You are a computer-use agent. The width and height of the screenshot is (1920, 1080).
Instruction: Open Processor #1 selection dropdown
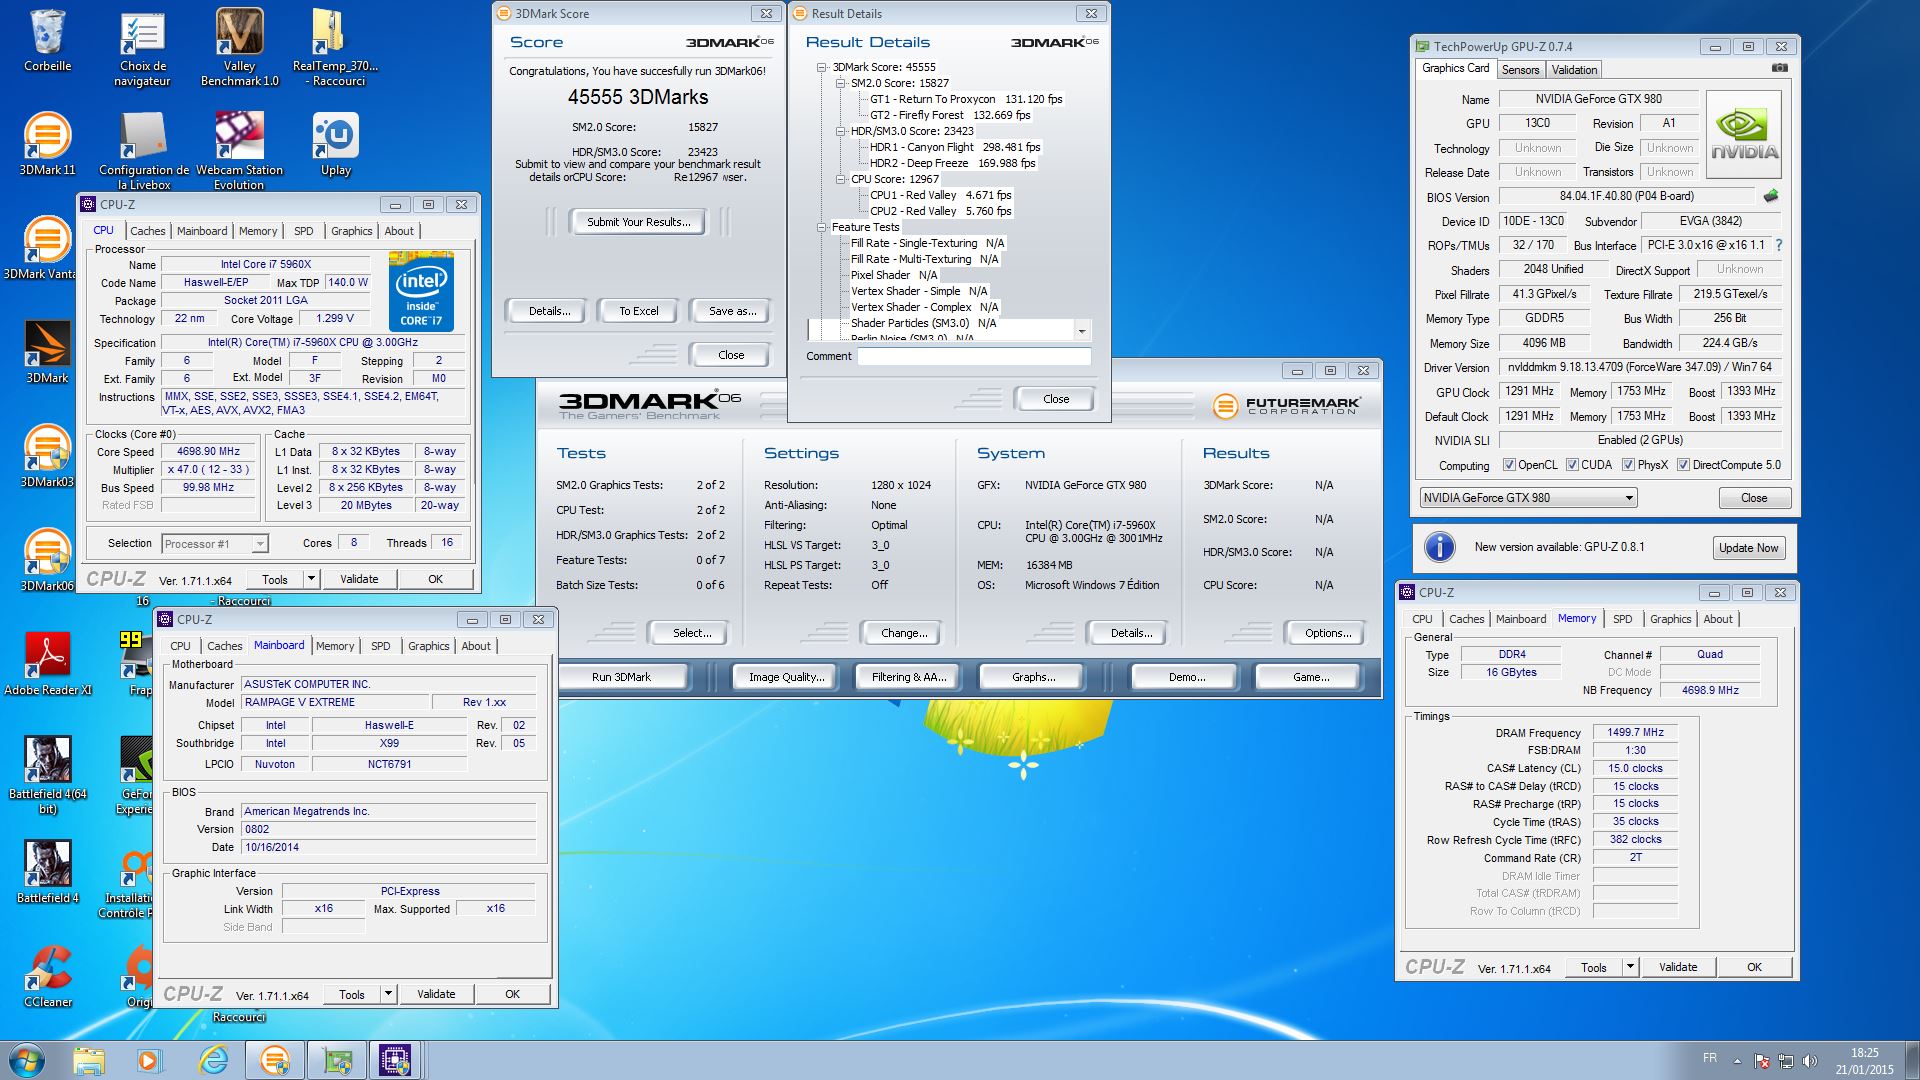214,544
